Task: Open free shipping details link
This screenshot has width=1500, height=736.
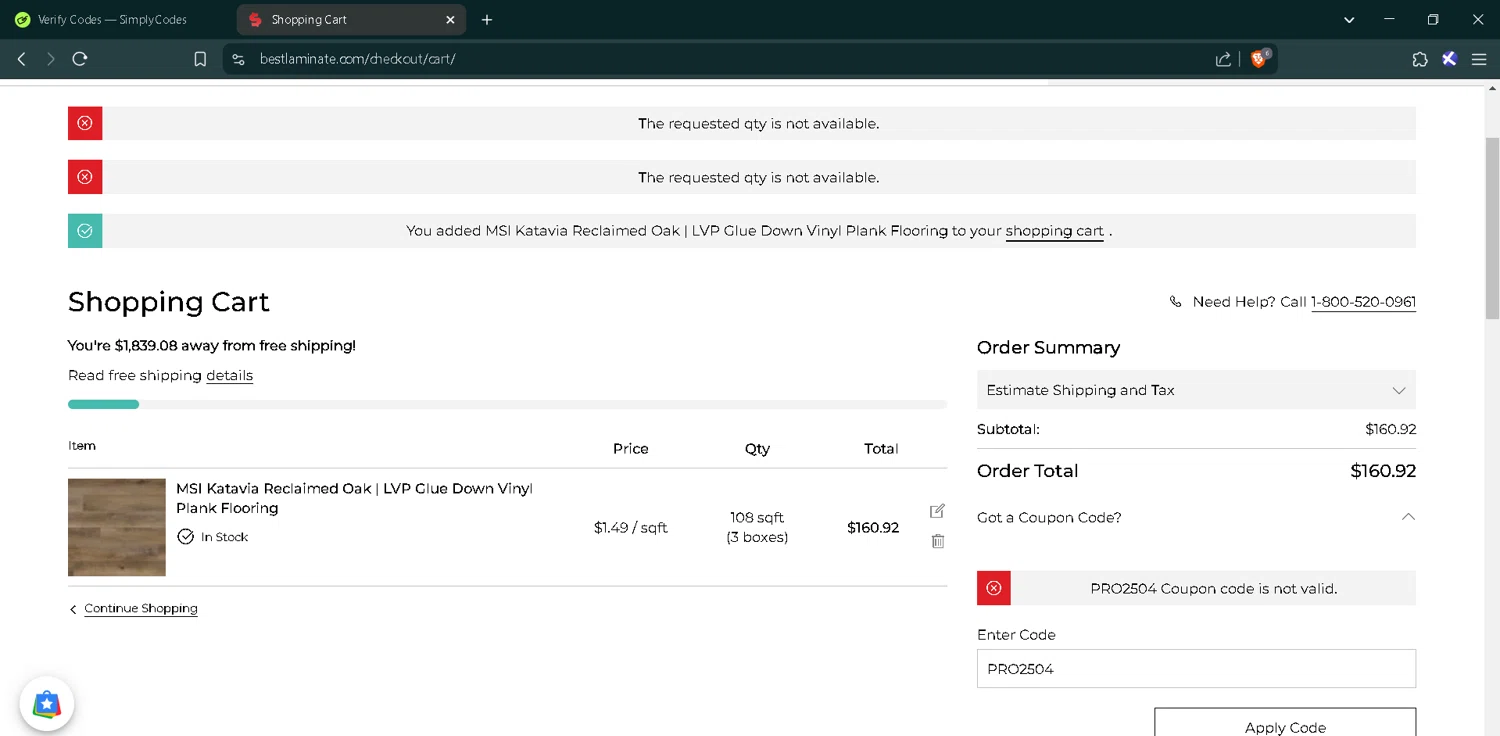Action: pyautogui.click(x=229, y=376)
